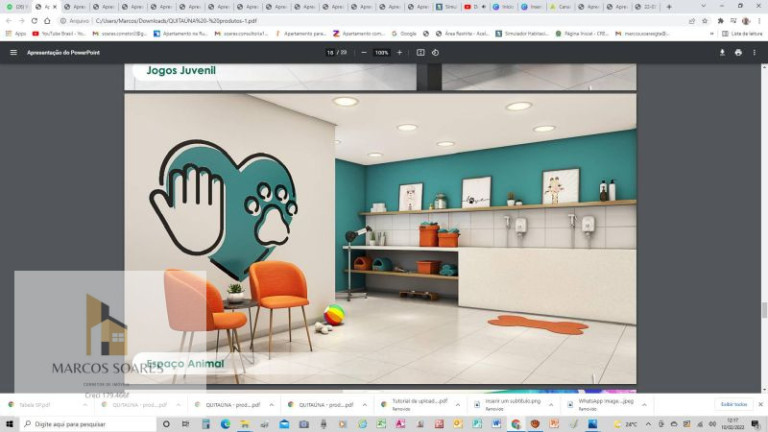
Task: Bookmark this page with the star icon
Action: [705, 21]
